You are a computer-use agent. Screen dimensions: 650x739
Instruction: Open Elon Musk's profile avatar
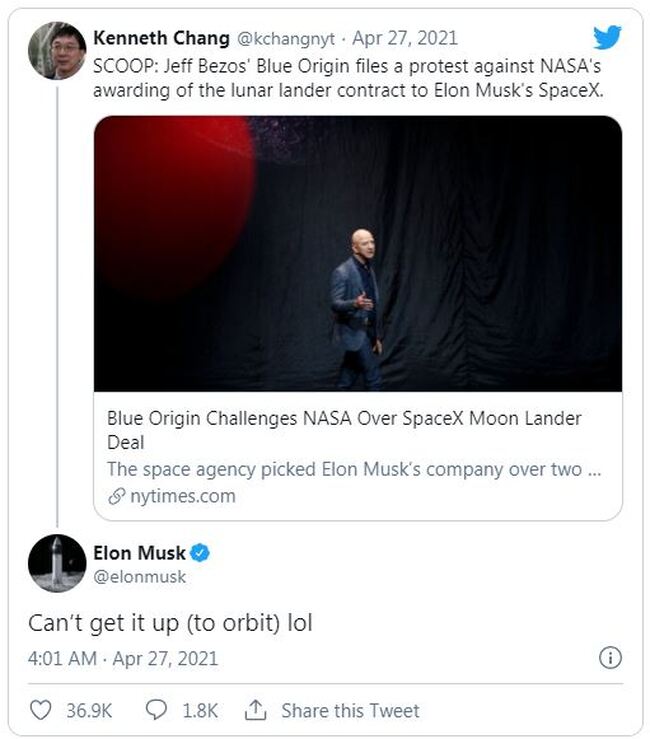point(56,563)
